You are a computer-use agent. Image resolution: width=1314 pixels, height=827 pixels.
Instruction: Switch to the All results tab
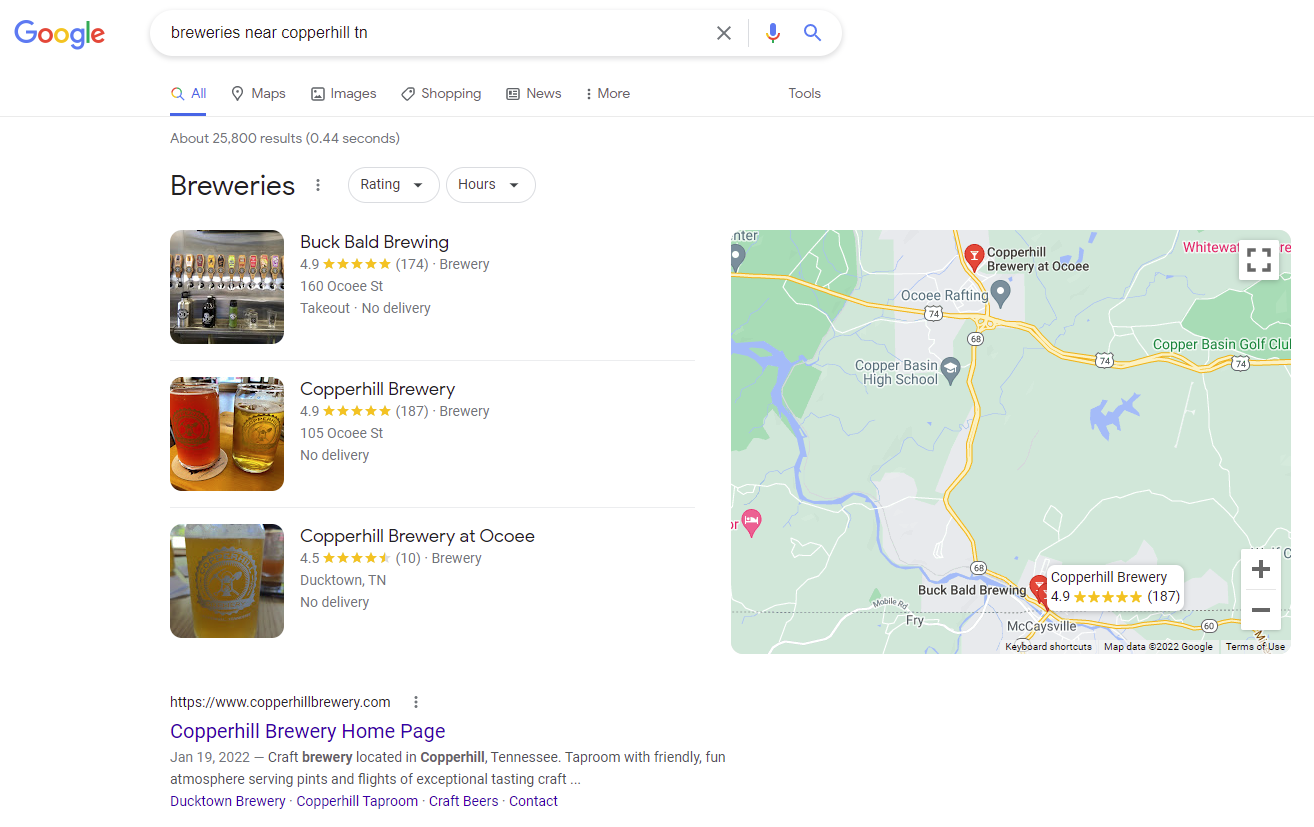[188, 93]
